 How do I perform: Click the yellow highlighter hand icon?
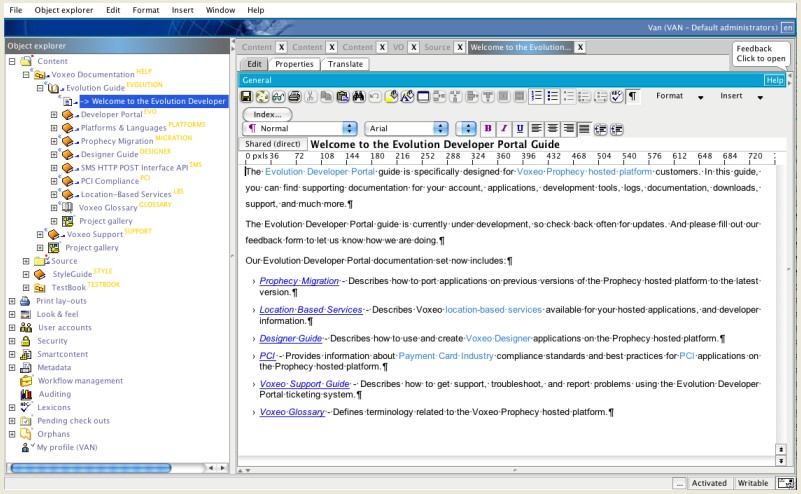click(x=391, y=97)
